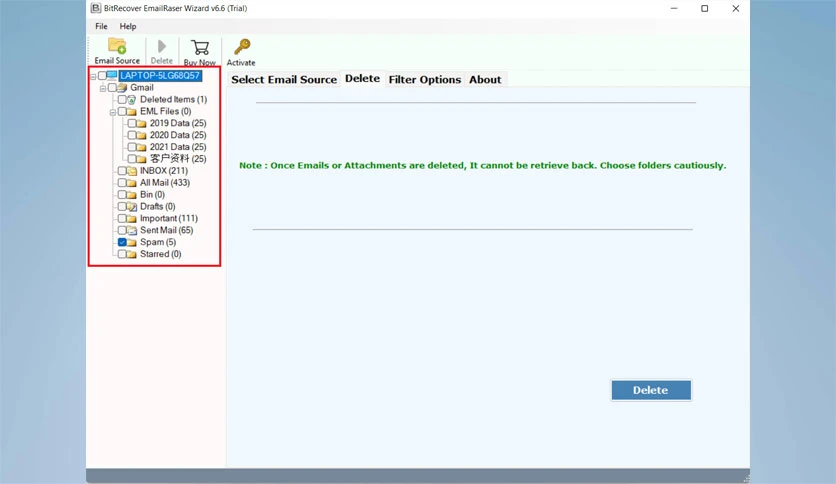Screen dimensions: 836x484
Task: Select the 2019 Data (25) label
Action: point(178,123)
